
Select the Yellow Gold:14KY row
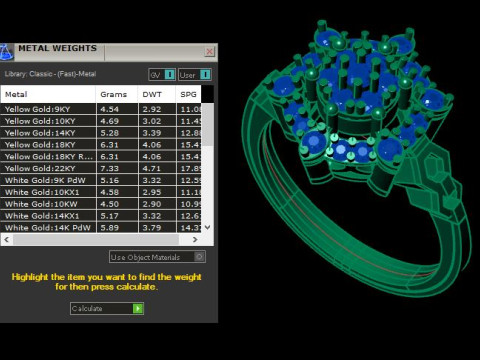point(101,133)
